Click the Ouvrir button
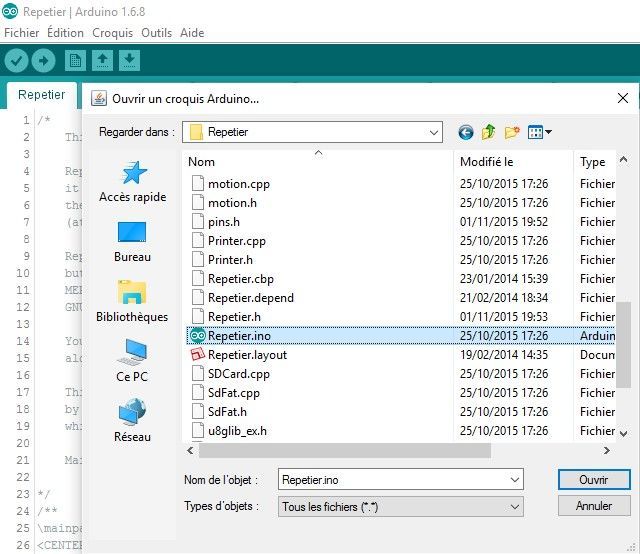This screenshot has width=640, height=554. point(594,479)
